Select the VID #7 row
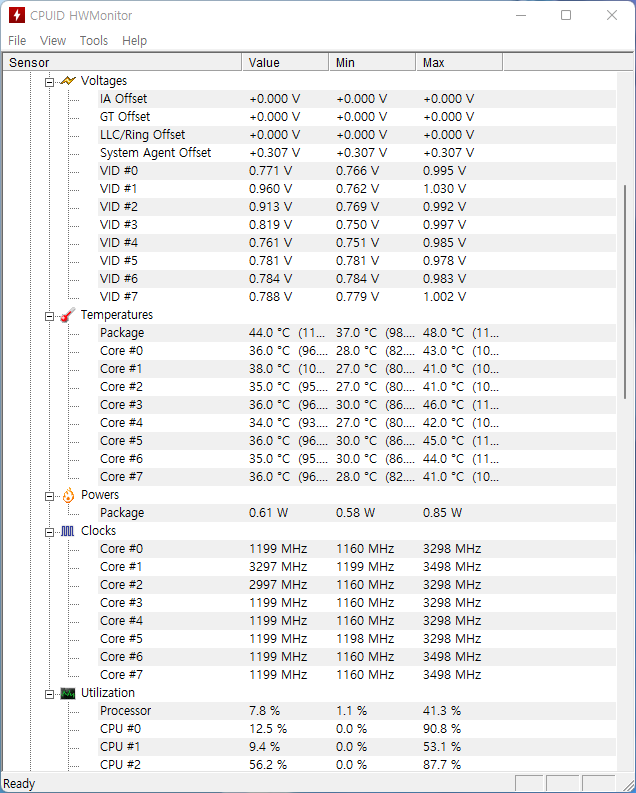Viewport: 636px width, 793px height. 357,297
